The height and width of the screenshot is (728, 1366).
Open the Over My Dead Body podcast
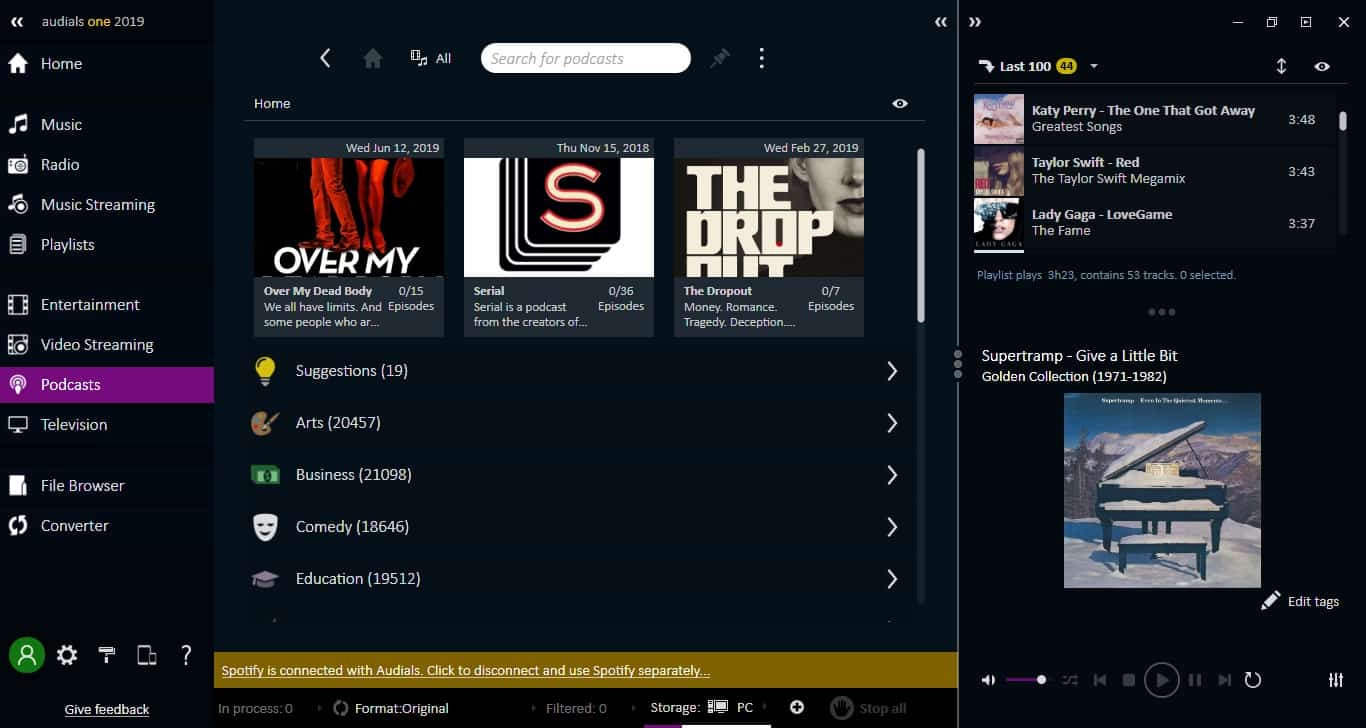tap(349, 237)
